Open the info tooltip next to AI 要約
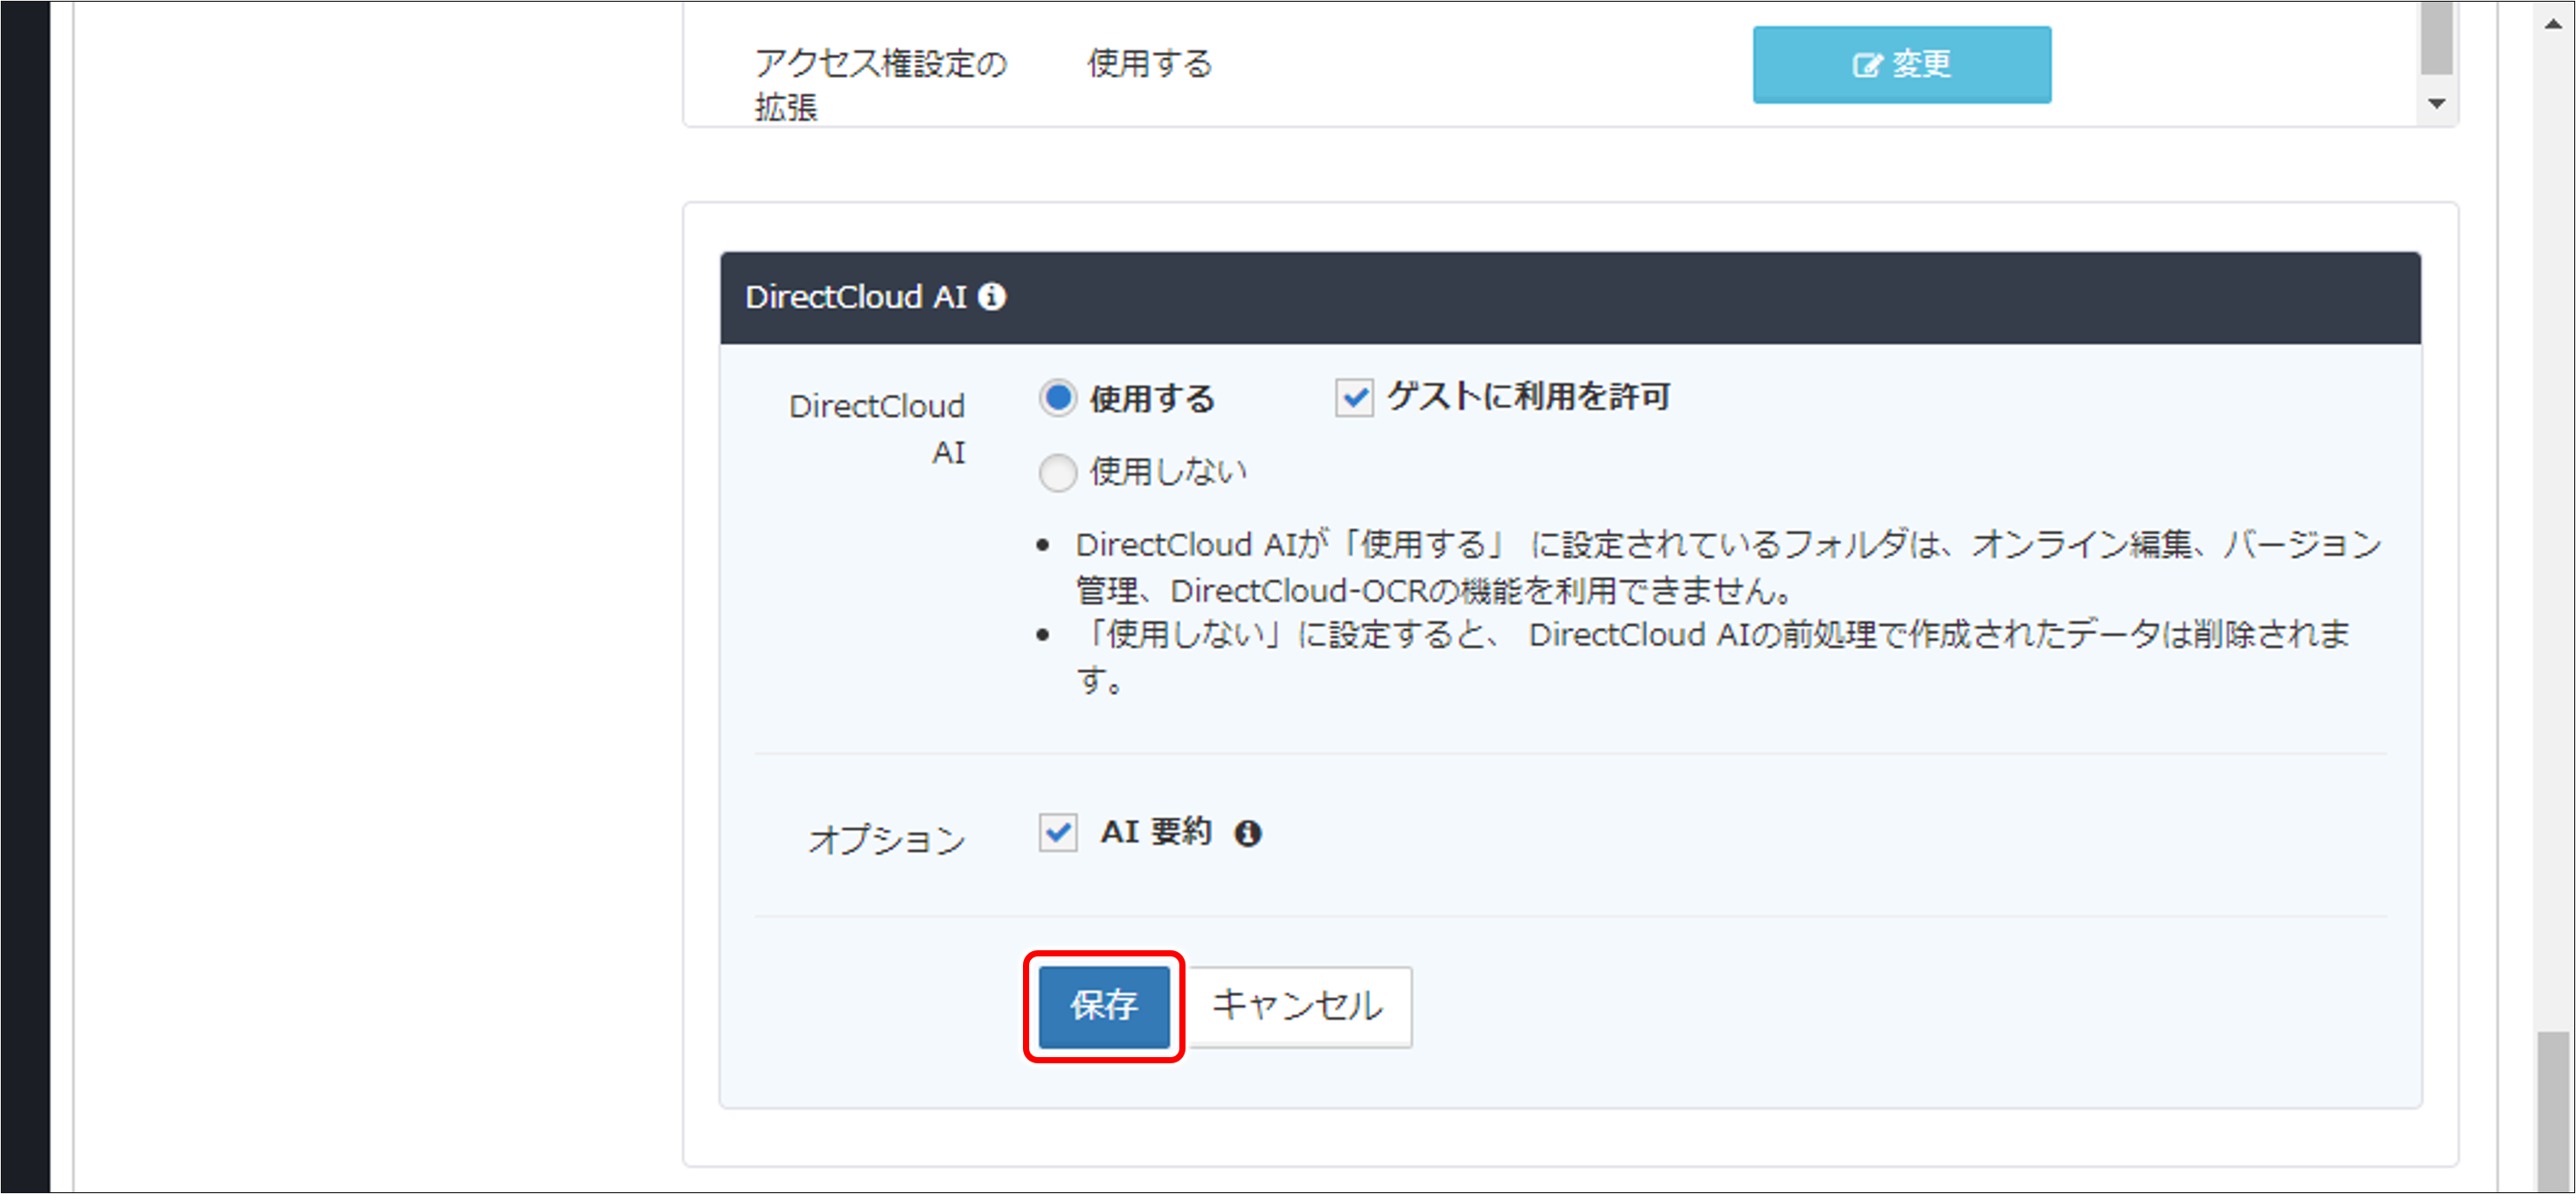2576x1194 pixels. (1251, 832)
